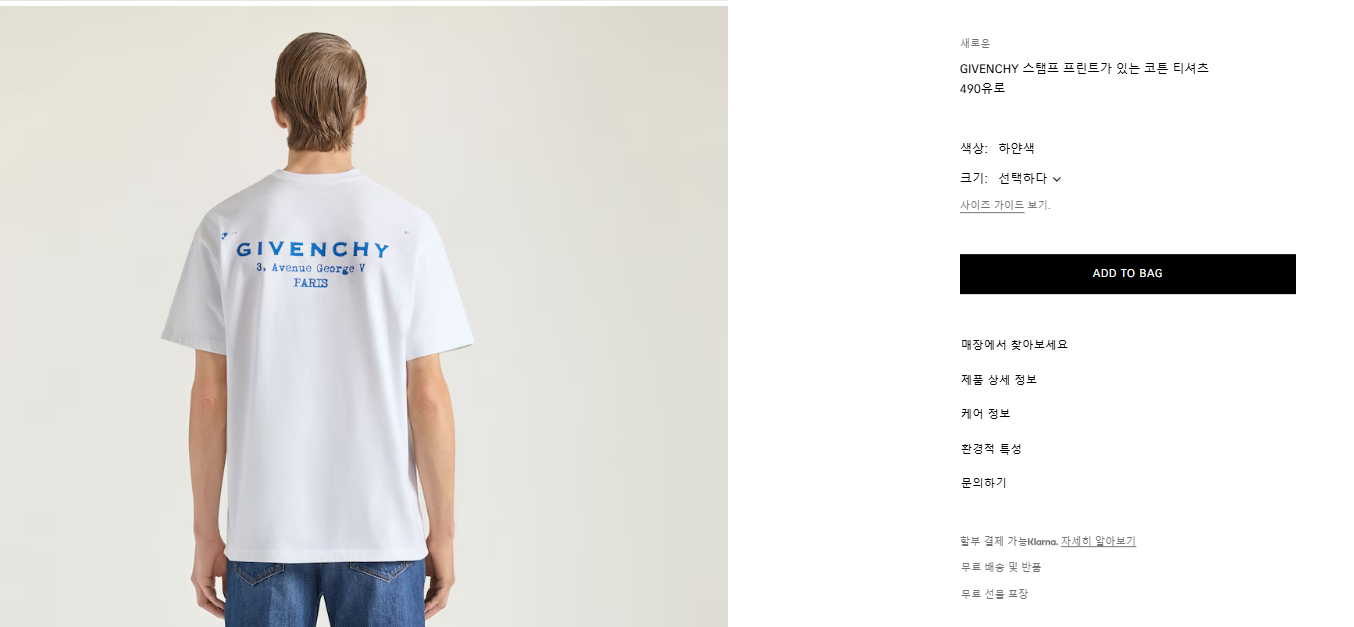
Task: Click the 무료 선물 포장 text
Action: (x=994, y=594)
